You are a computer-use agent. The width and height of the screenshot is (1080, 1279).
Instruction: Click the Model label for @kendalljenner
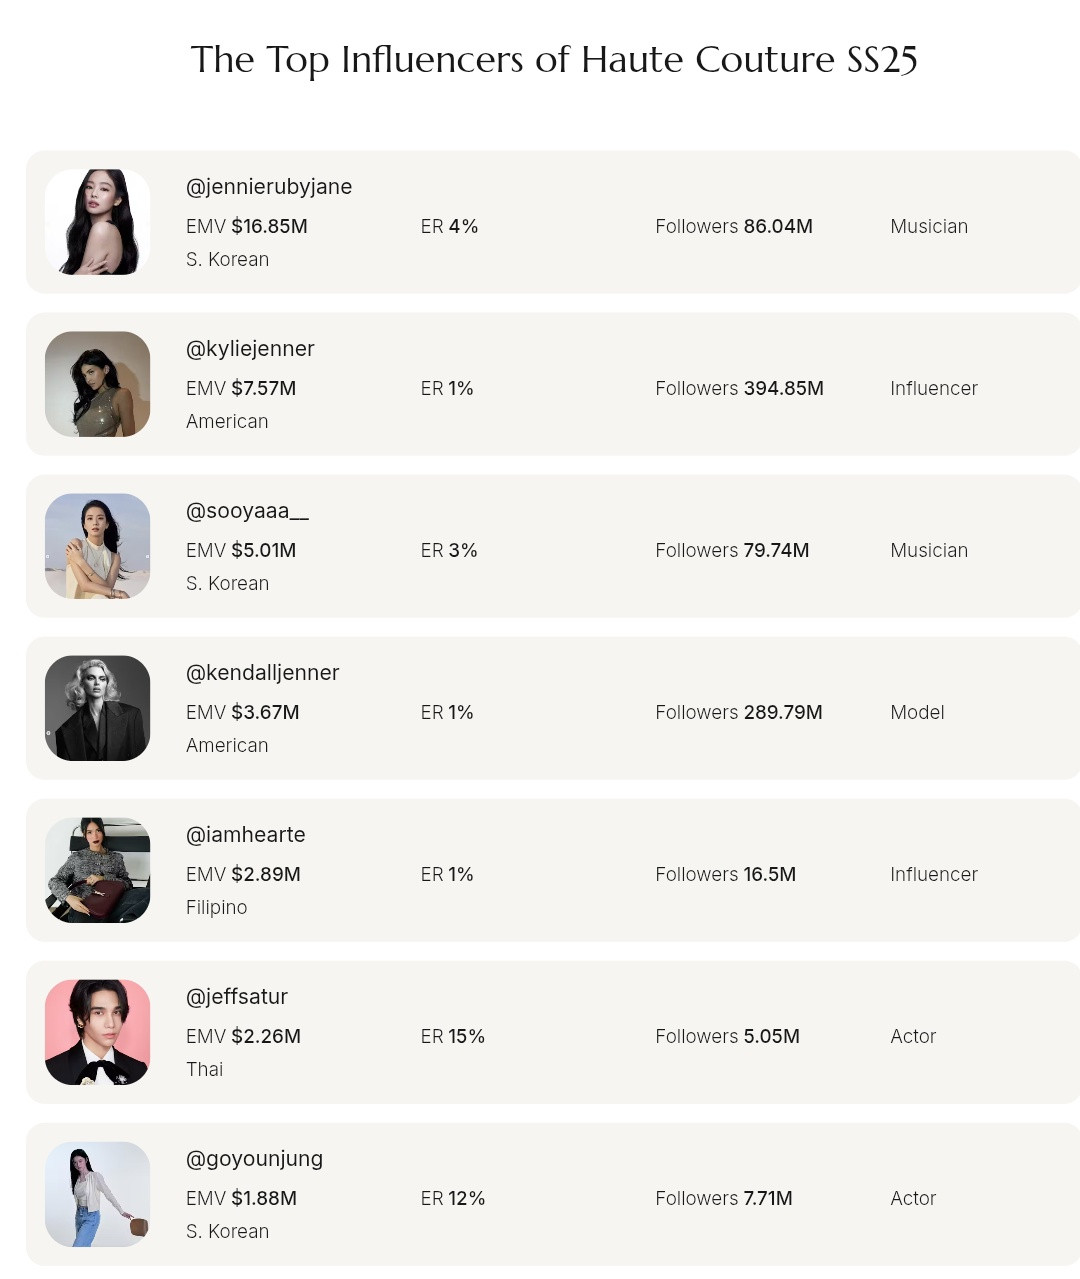(x=917, y=713)
